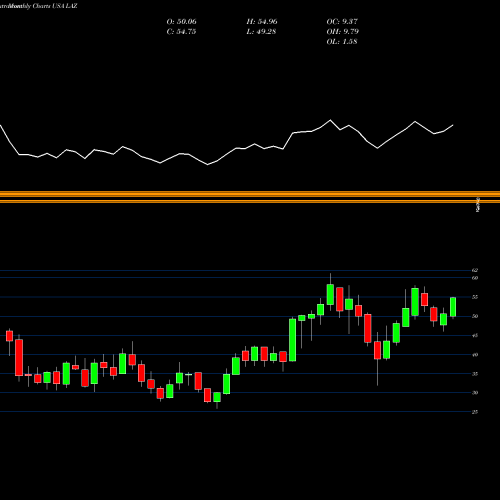This screenshot has height=500, width=500.
Task: Select the high value 'H: 54.96'
Action: pos(262,22)
